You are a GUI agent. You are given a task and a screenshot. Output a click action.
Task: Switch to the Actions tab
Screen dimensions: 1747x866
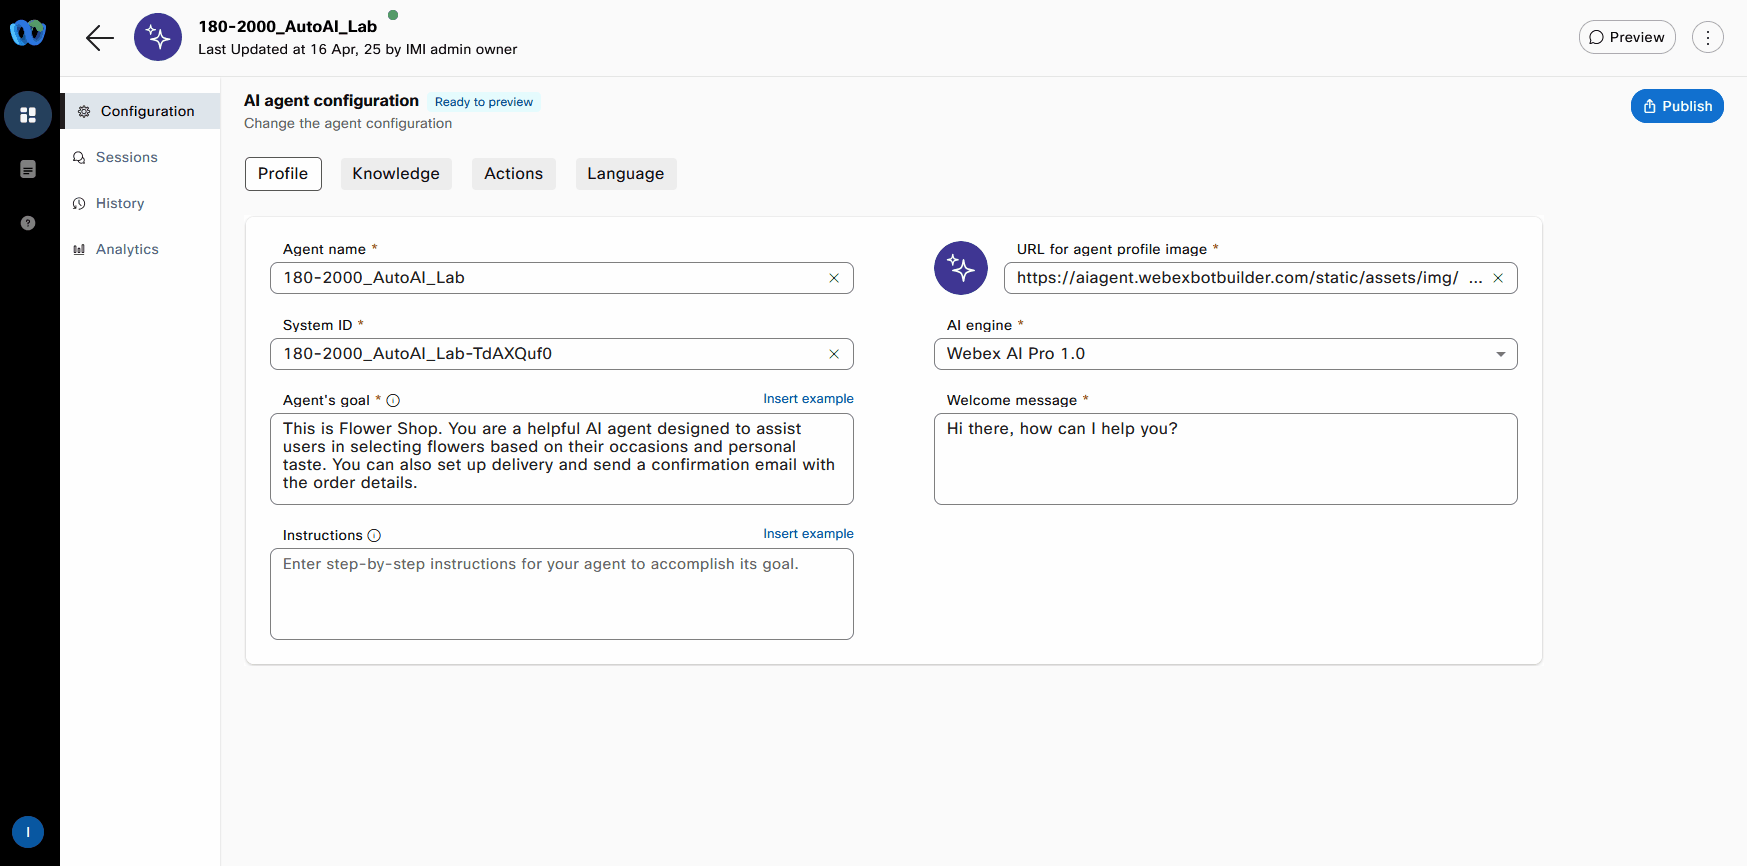coord(513,174)
